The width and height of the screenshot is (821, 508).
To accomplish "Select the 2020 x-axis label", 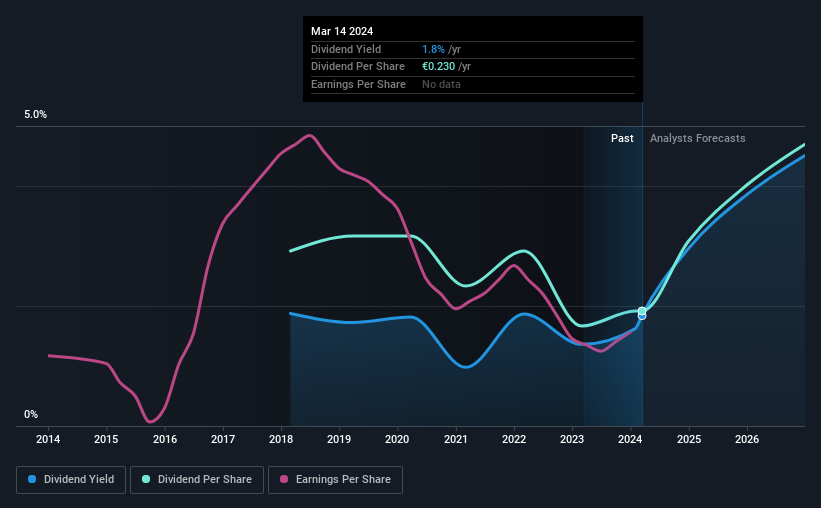I will 397,439.
